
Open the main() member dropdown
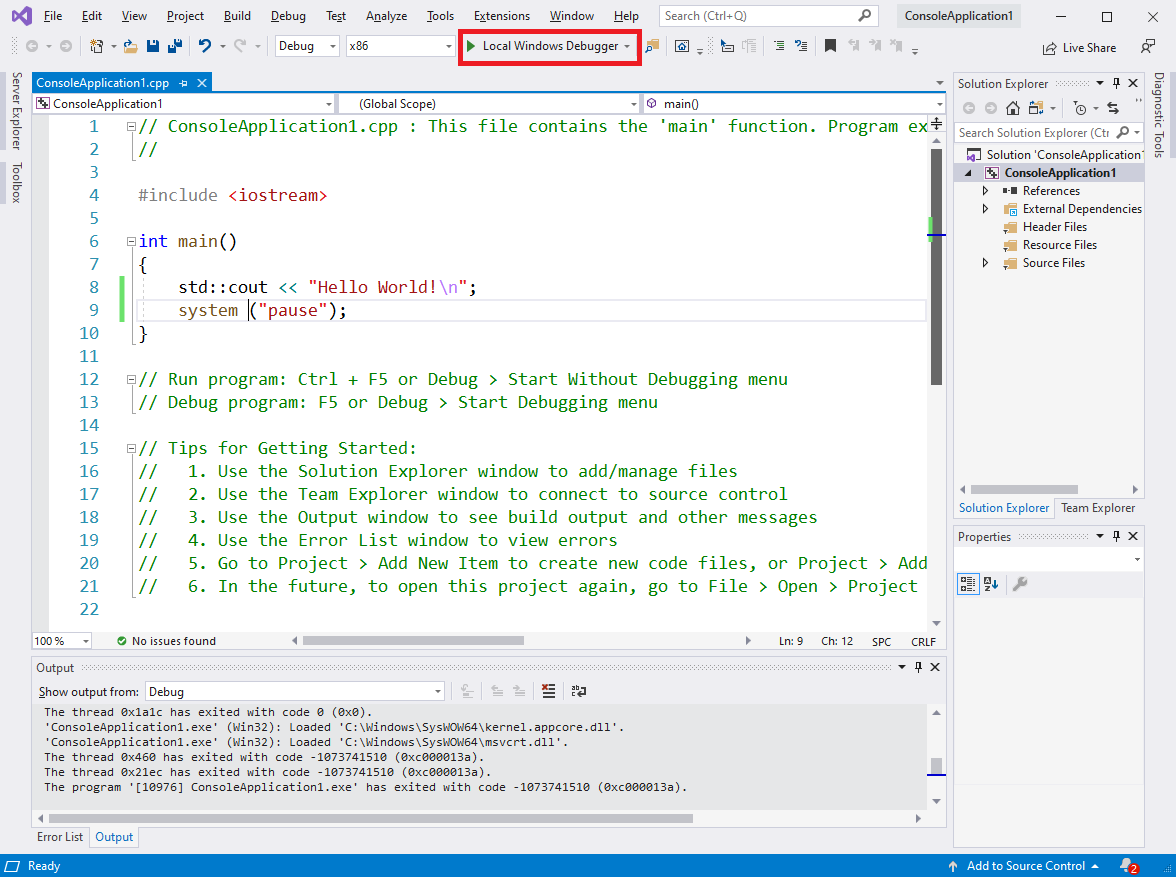click(x=794, y=104)
